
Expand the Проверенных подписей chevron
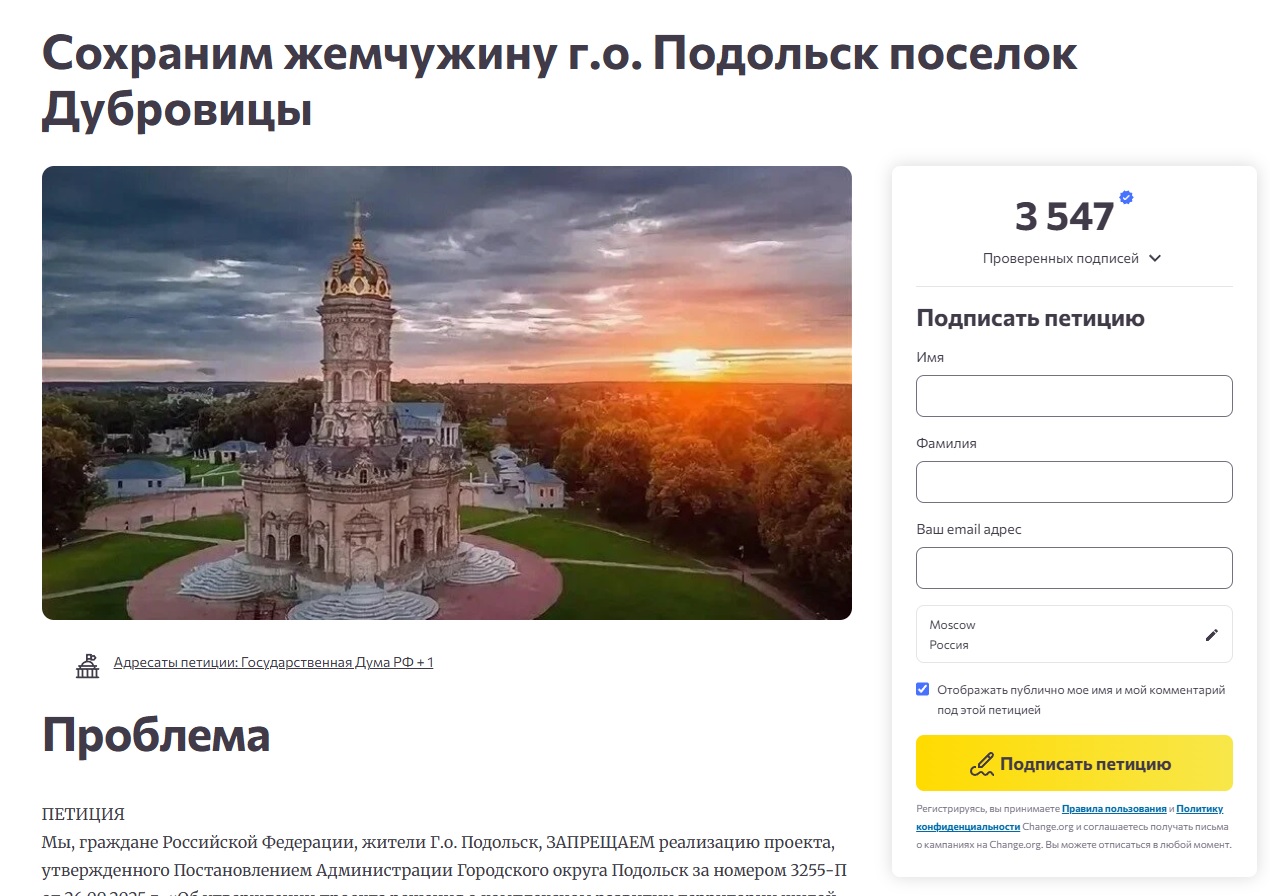pos(1155,258)
